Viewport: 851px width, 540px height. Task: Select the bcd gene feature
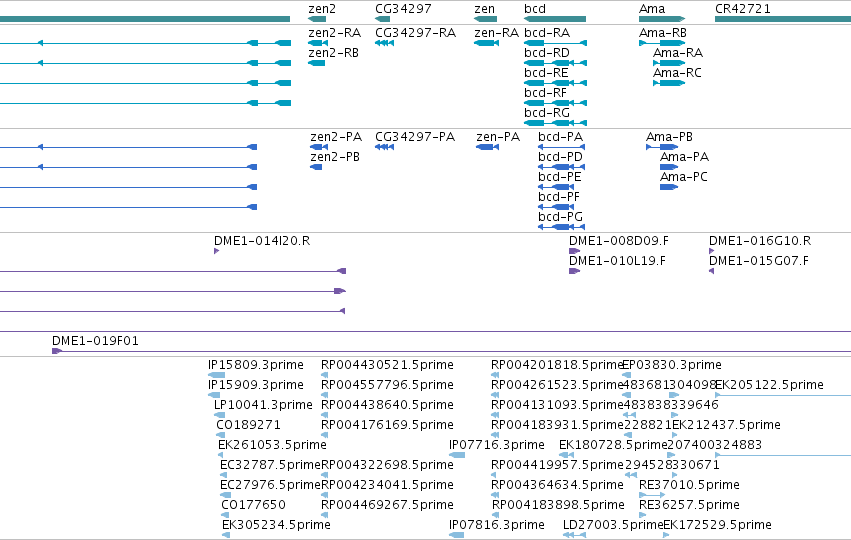point(555,19)
